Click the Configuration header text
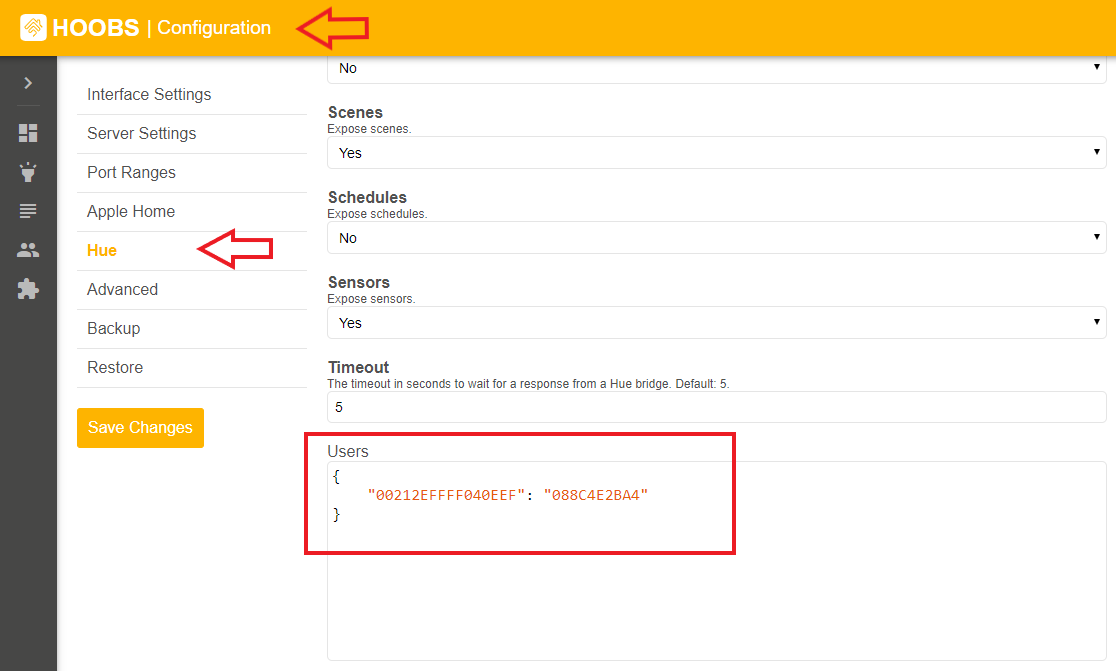Image resolution: width=1116 pixels, height=671 pixels. click(214, 28)
